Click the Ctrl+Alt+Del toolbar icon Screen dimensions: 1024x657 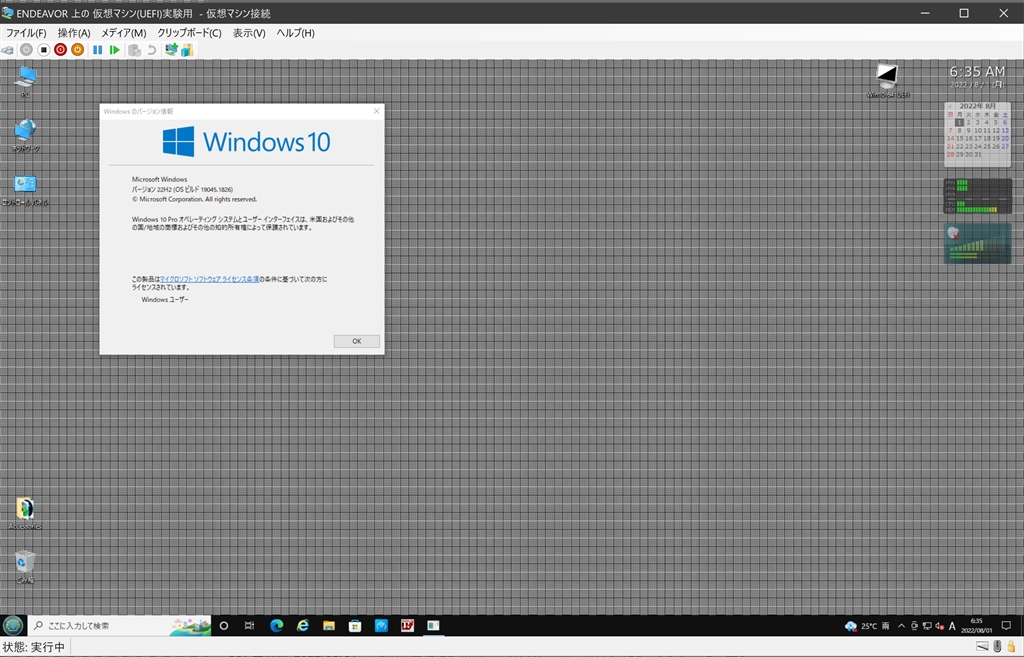click(x=7, y=50)
